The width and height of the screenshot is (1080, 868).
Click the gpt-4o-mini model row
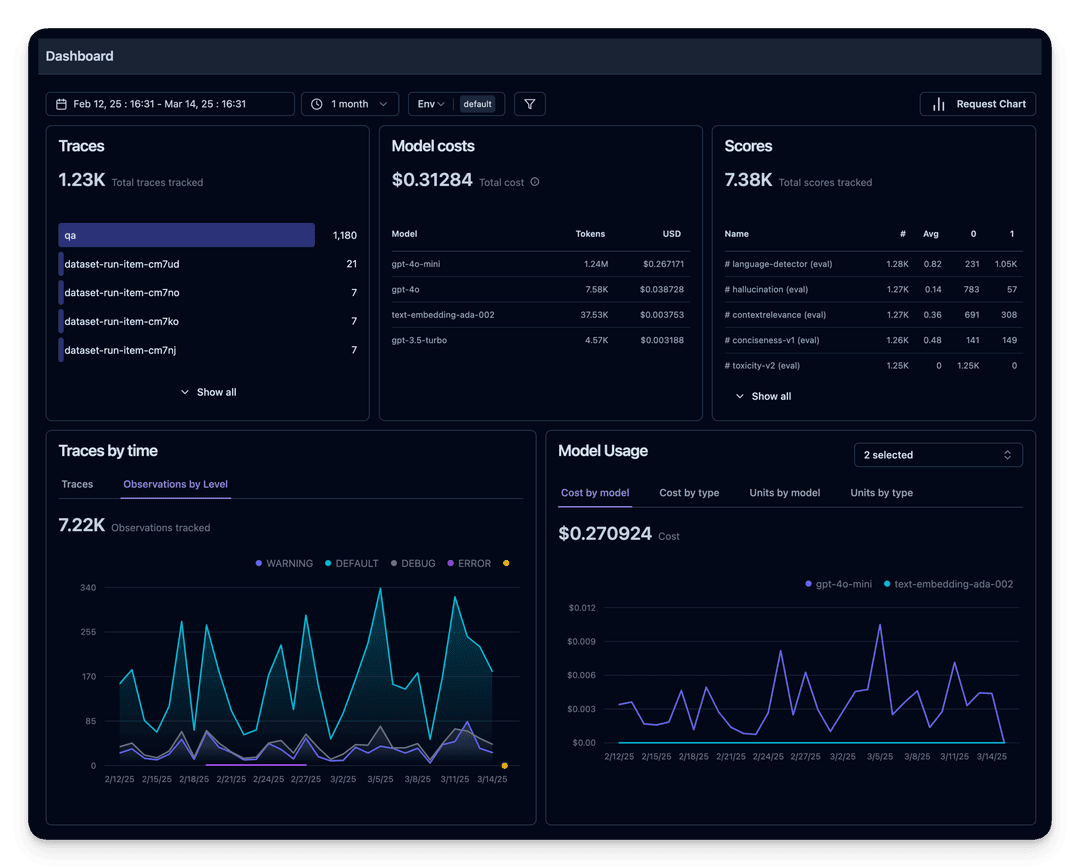pos(540,264)
